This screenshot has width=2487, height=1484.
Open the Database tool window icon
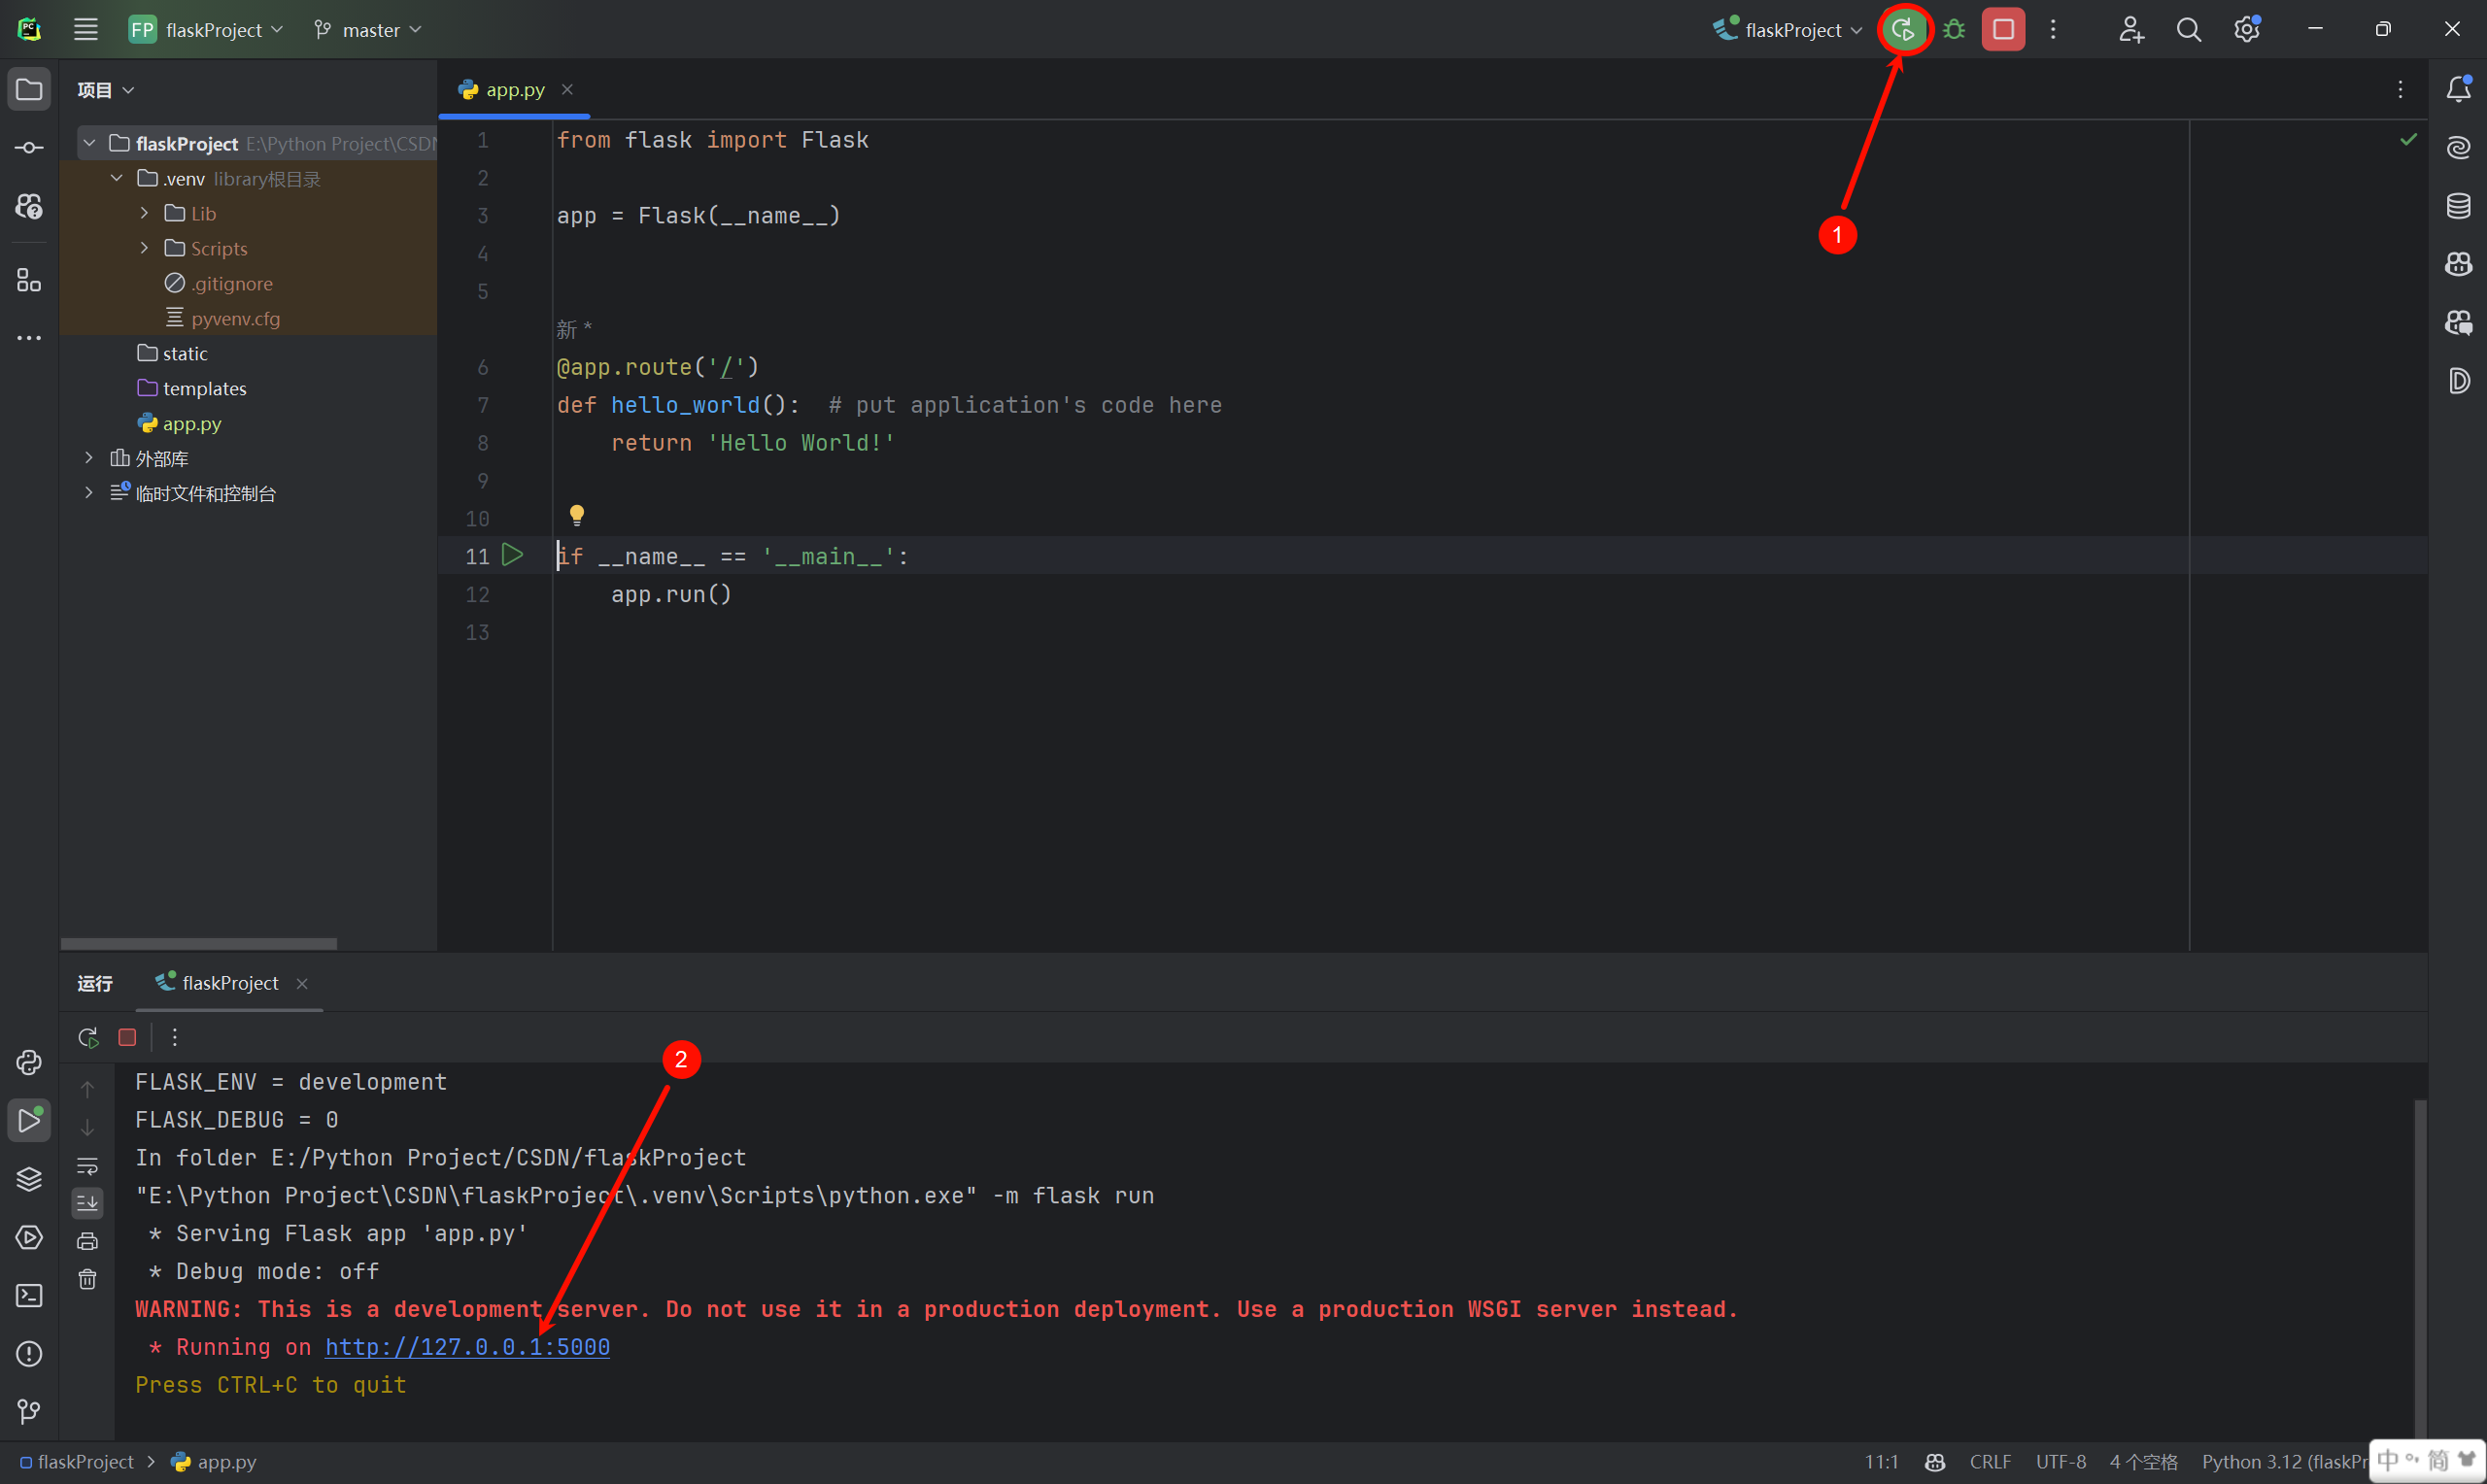[2458, 206]
